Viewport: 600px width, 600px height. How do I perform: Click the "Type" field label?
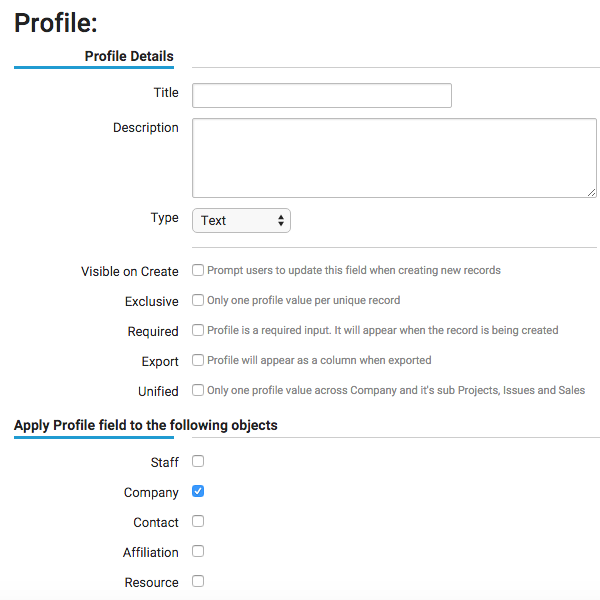point(164,218)
